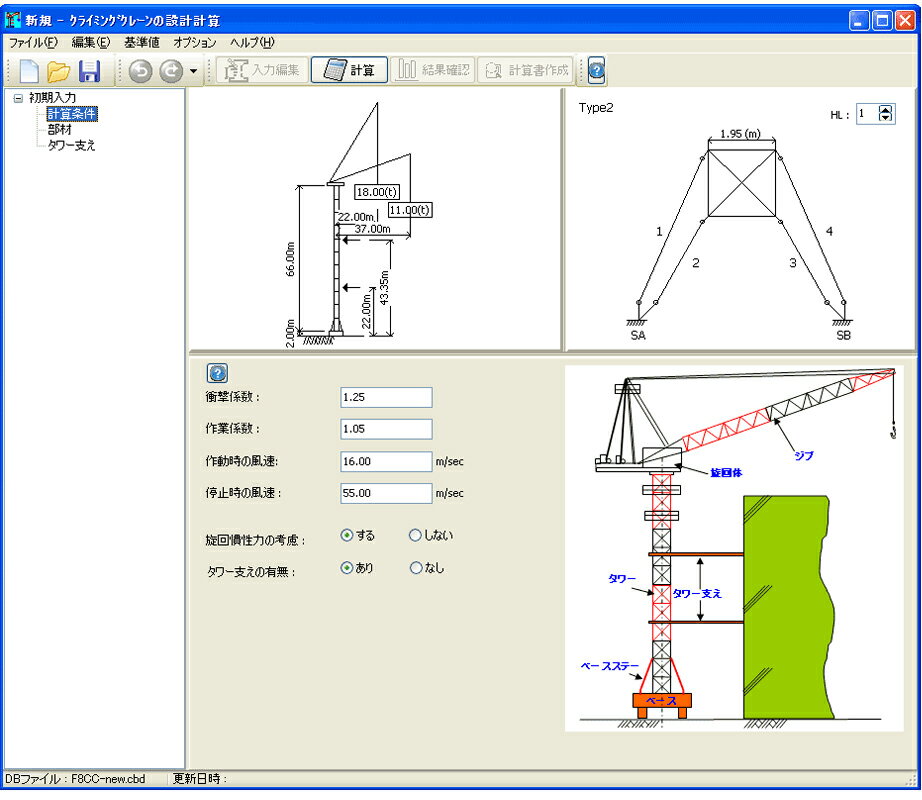Click the 66.00m height dimension
This screenshot has width=922, height=800.
[x=290, y=259]
